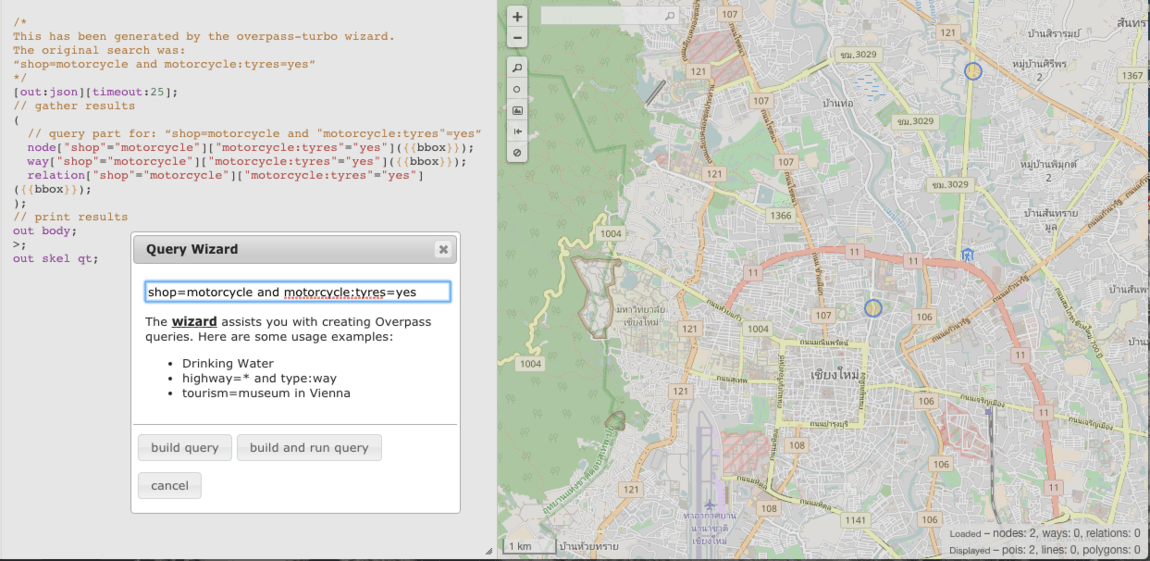The height and width of the screenshot is (561, 1150).
Task: Click the 'Displayed – pois: 2' status text
Action: point(1045,550)
